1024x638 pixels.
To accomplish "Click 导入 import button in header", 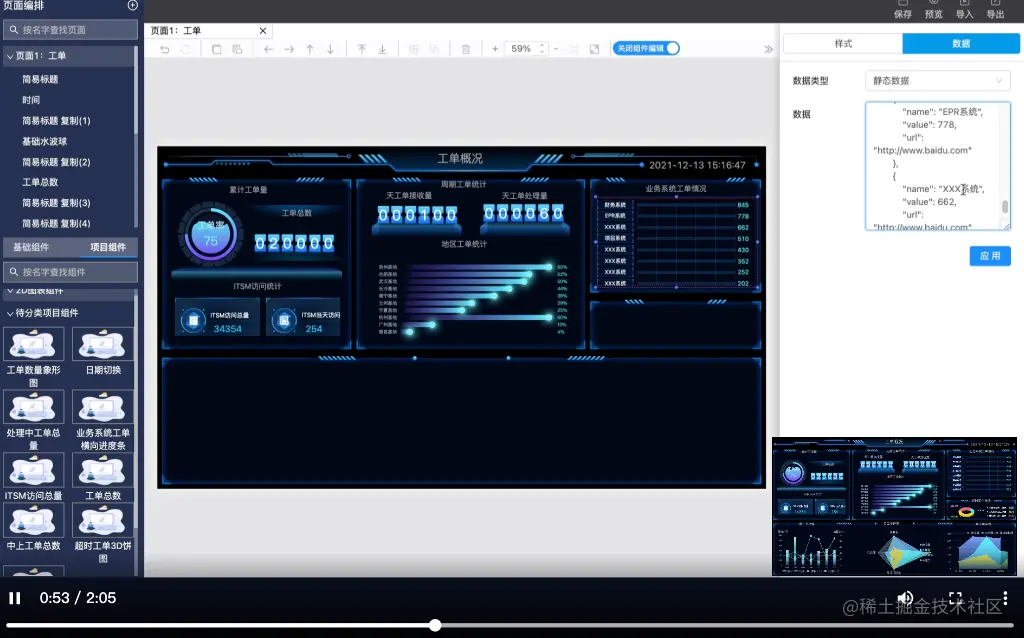I will pos(965,10).
